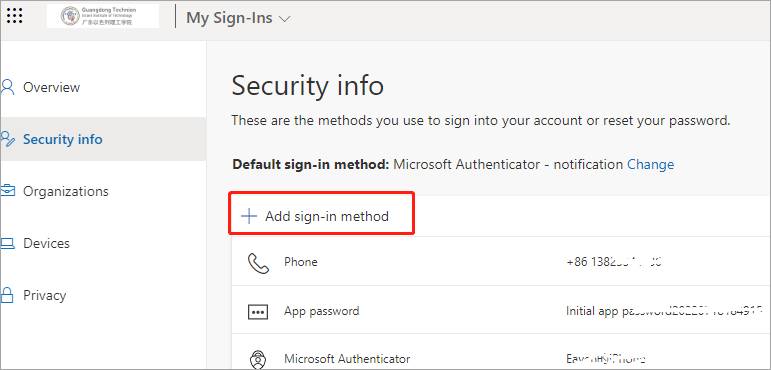The image size is (771, 370).
Task: Select the App password row
Action: 501,310
